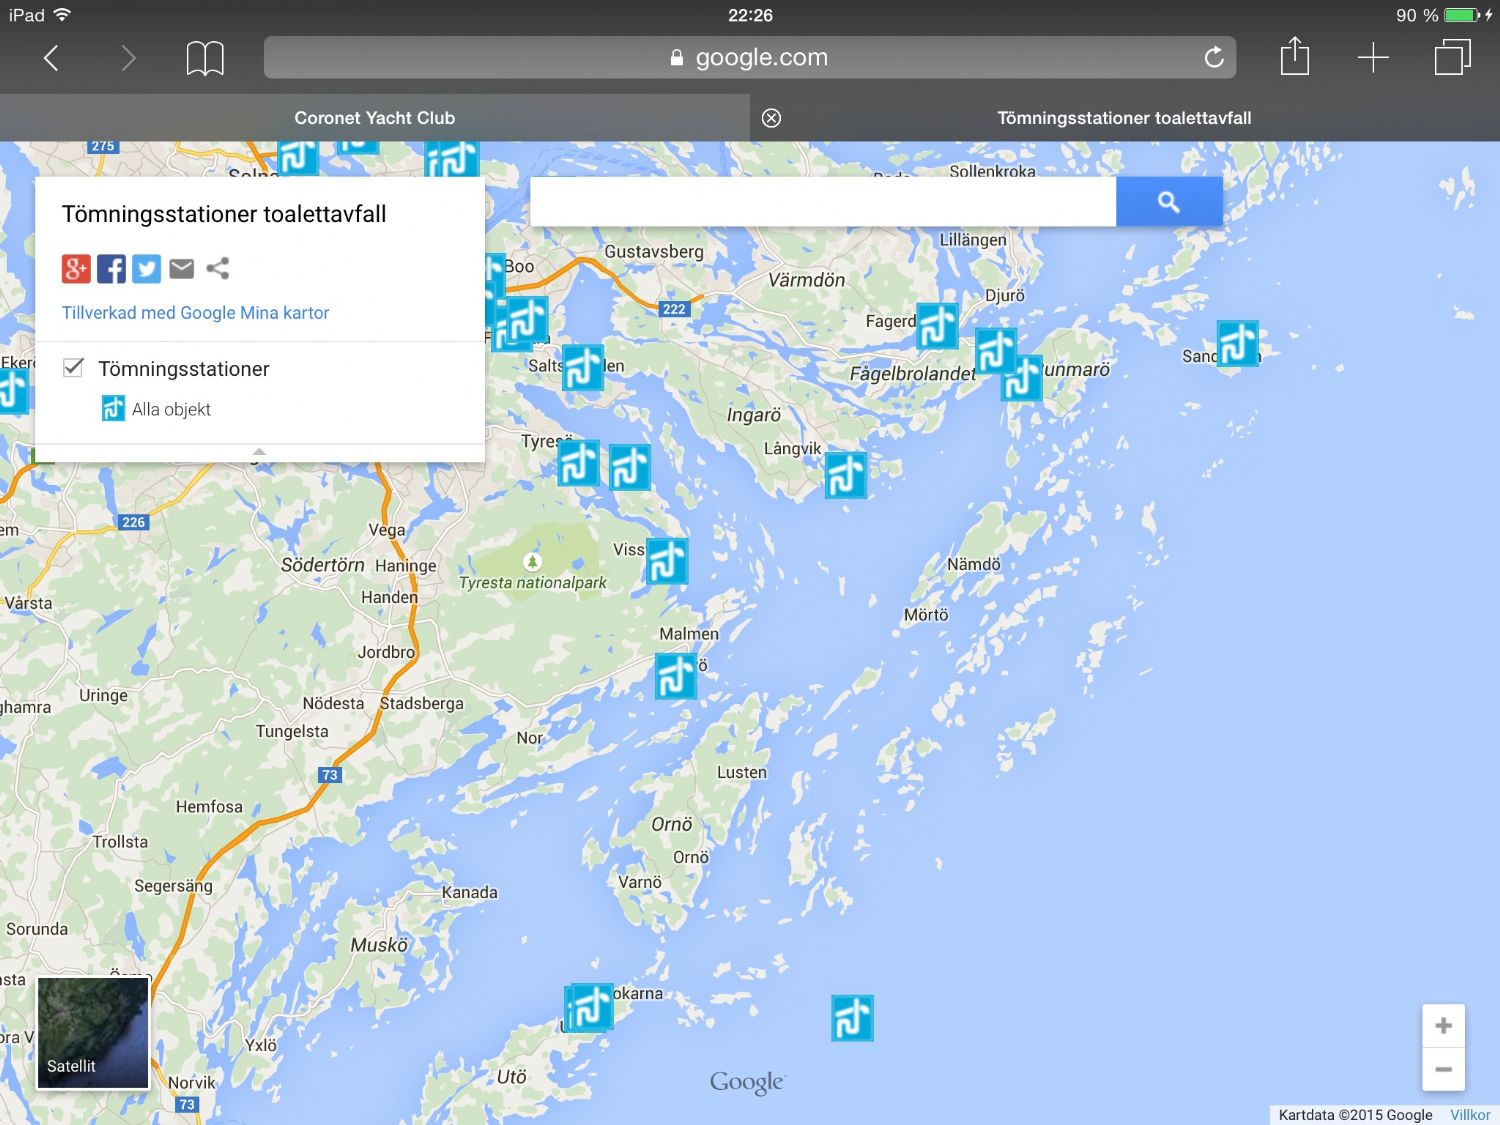Screen dimensions: 1500x1125
Task: Tap Safari share sheet icon
Action: pos(1294,57)
